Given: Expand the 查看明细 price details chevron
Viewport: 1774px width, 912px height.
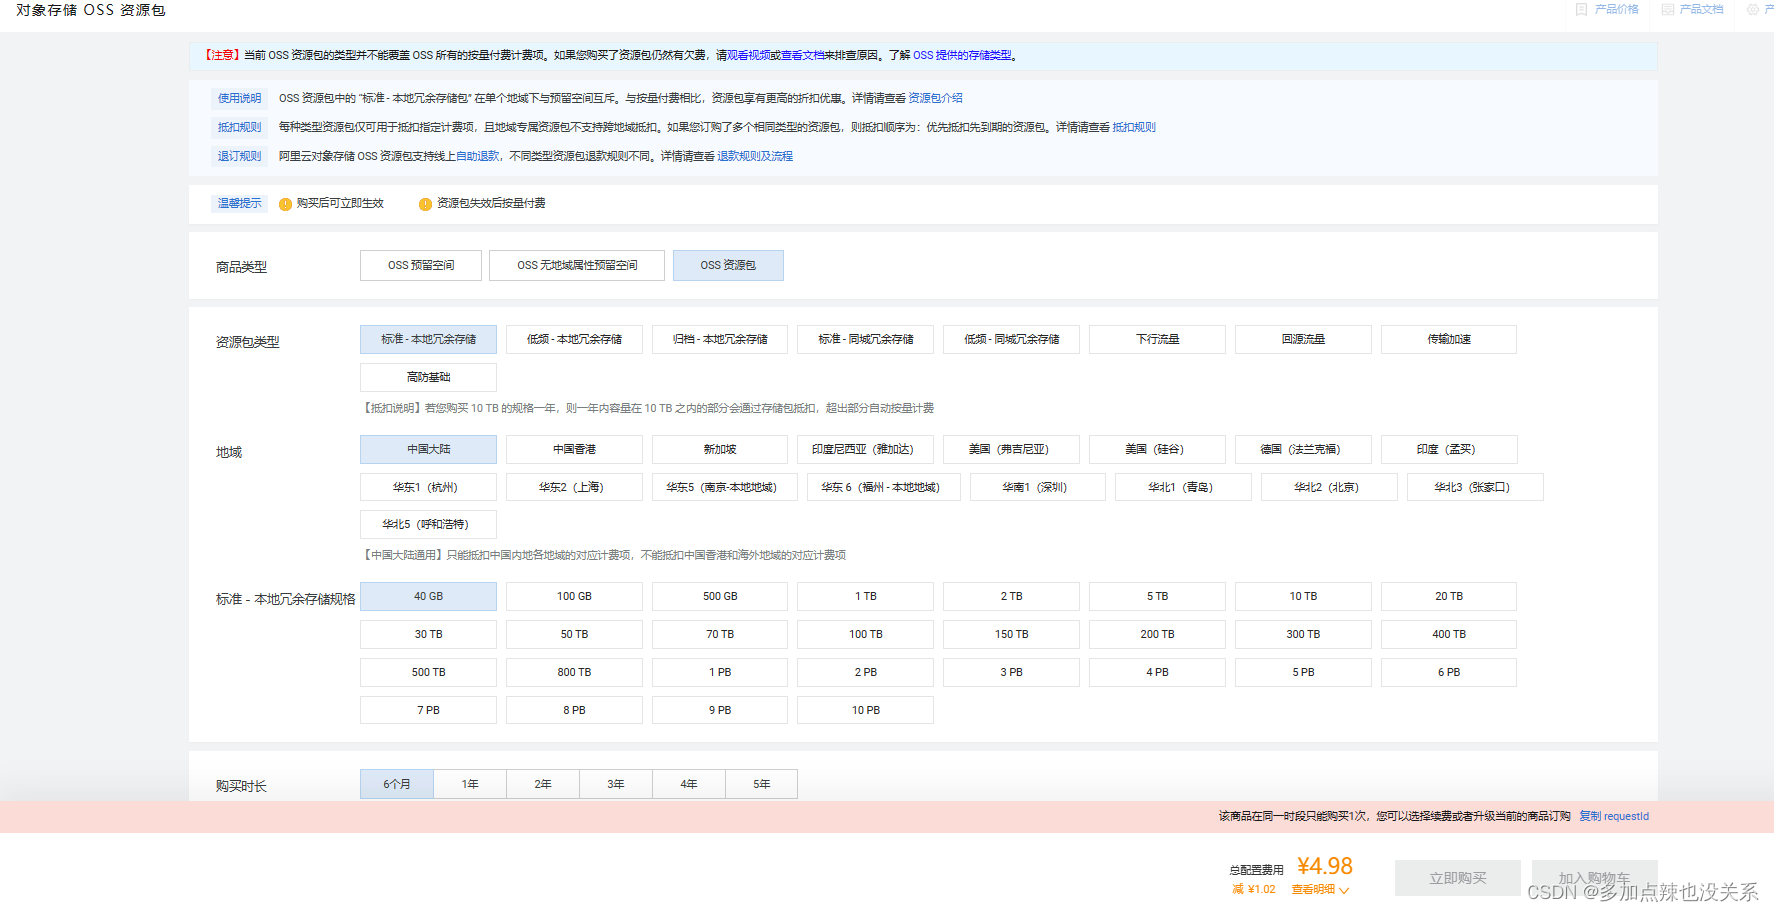Looking at the screenshot, I should [1344, 890].
